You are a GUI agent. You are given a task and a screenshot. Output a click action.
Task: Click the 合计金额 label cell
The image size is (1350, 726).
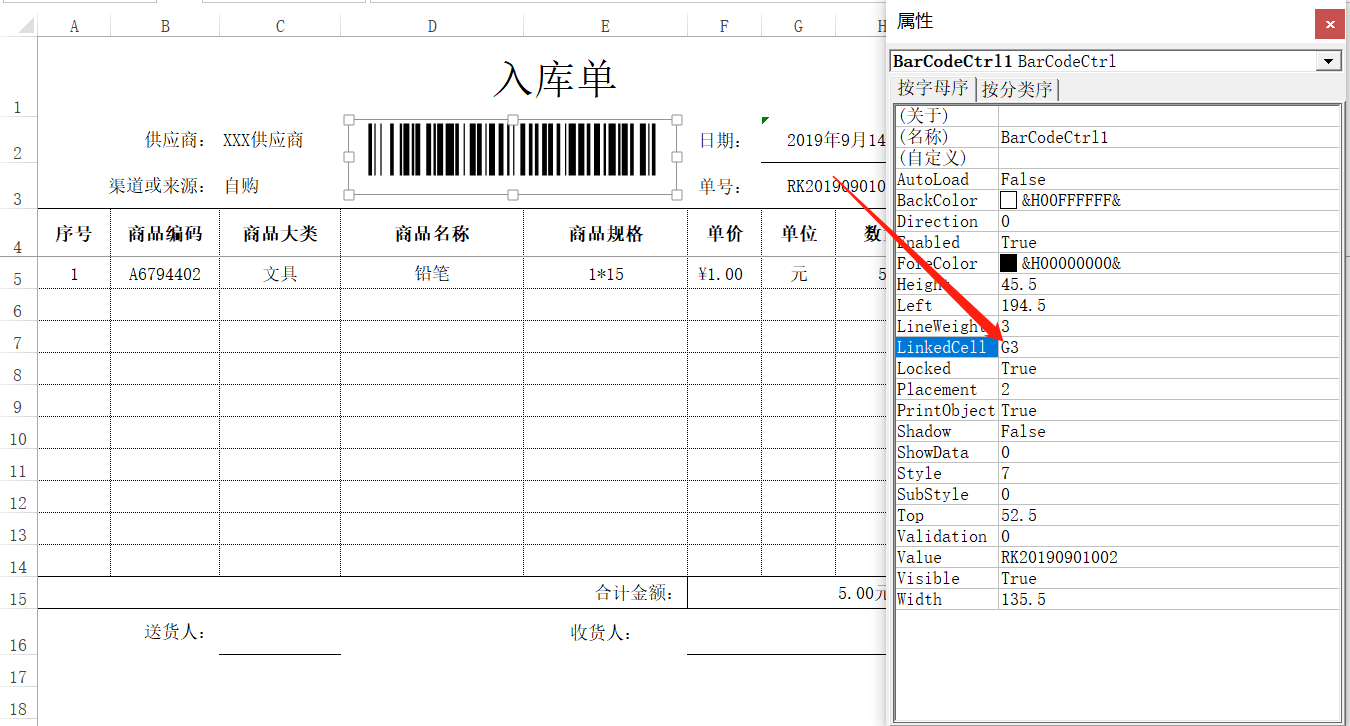[x=636, y=593]
